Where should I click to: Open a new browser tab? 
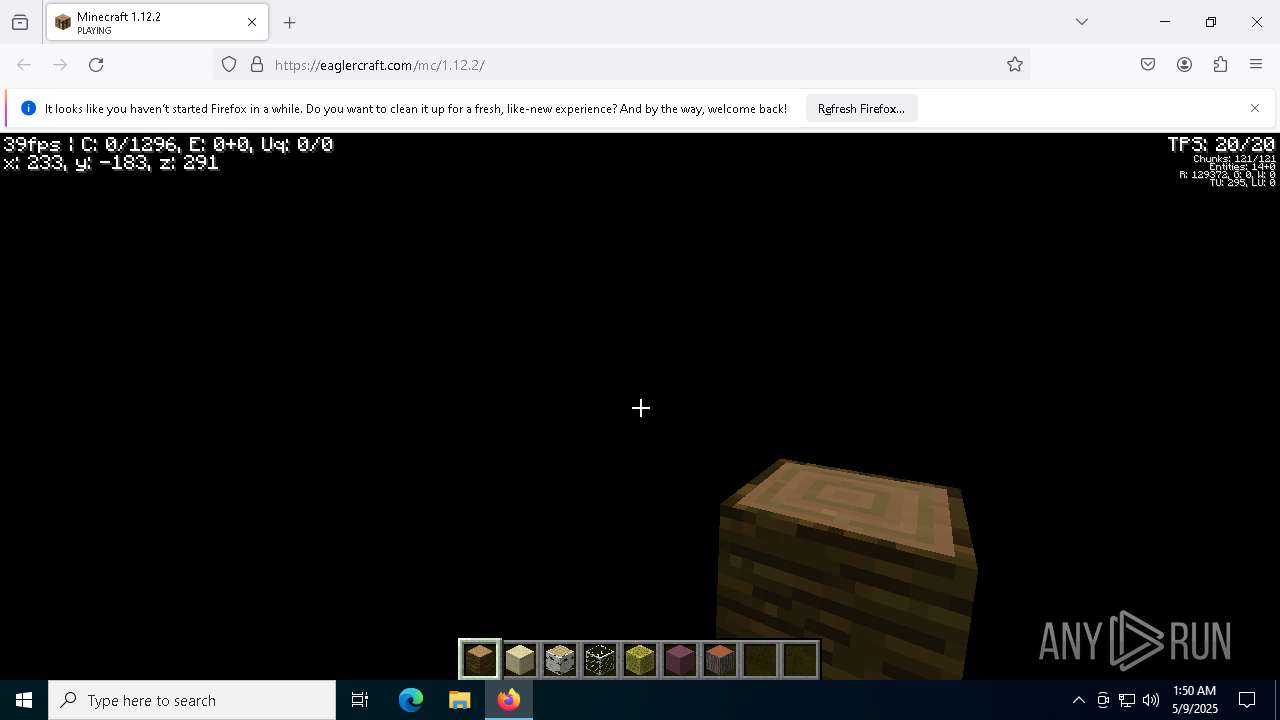290,22
